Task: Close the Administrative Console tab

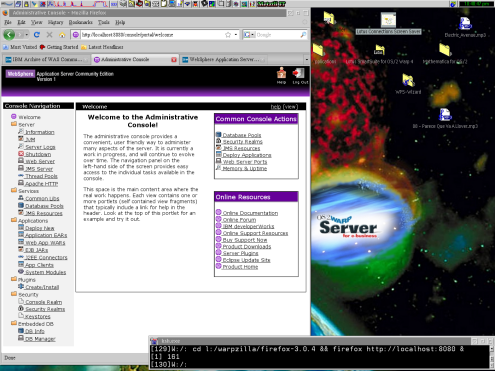Action: click(x=174, y=60)
